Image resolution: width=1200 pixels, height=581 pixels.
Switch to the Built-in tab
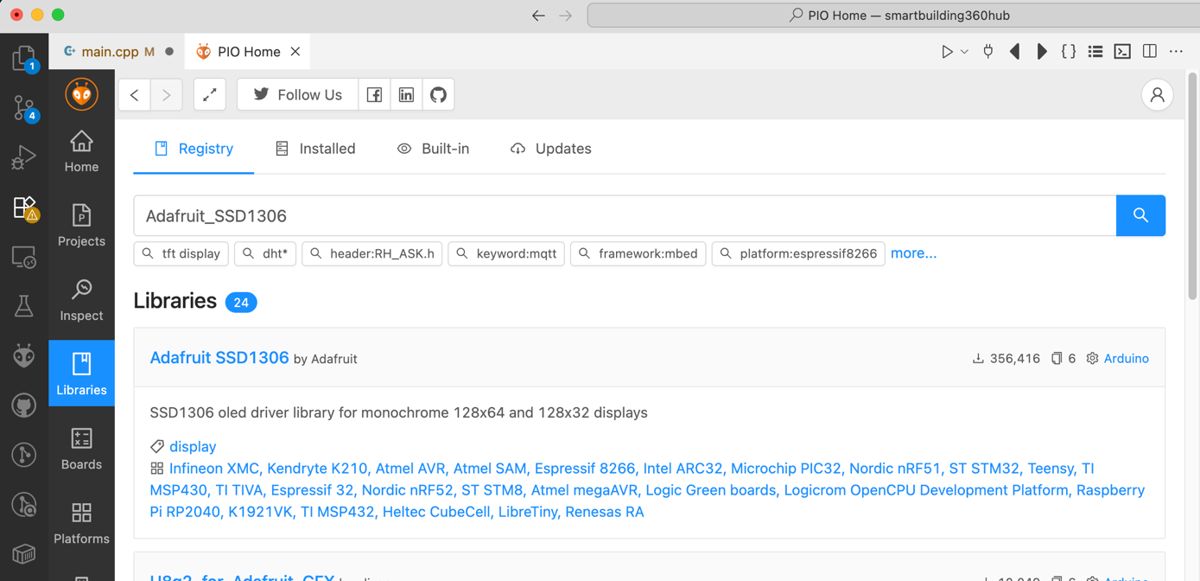[433, 148]
